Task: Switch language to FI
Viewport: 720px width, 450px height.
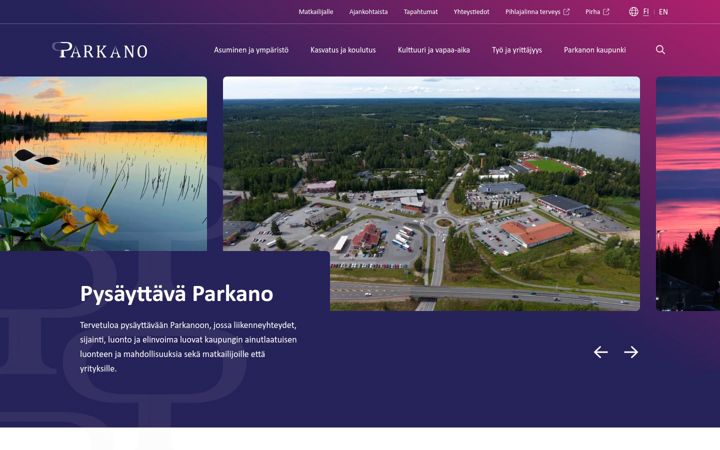Action: click(646, 12)
